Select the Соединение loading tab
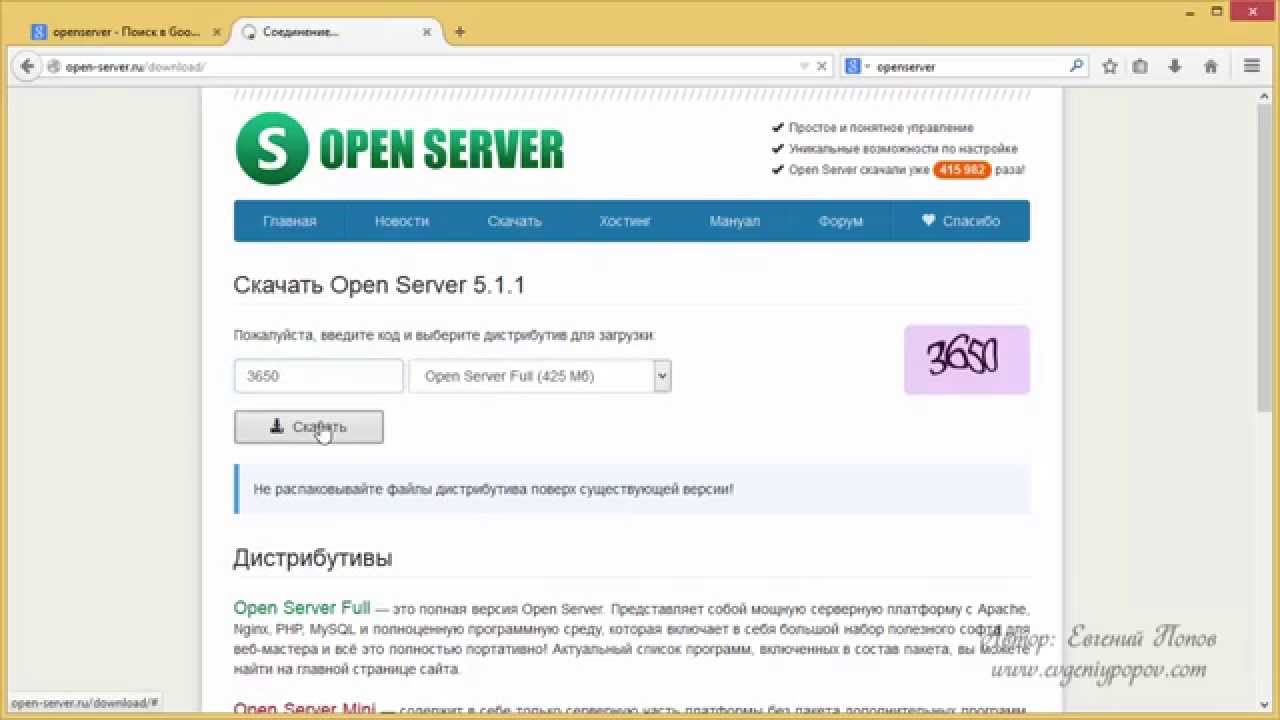Screen dimensions: 1280x720 [335, 32]
